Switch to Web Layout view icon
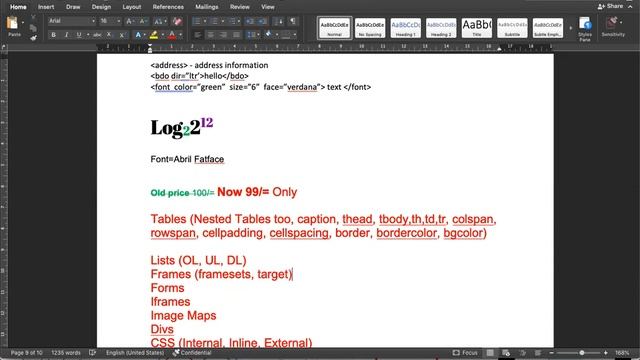 [x=506, y=353]
